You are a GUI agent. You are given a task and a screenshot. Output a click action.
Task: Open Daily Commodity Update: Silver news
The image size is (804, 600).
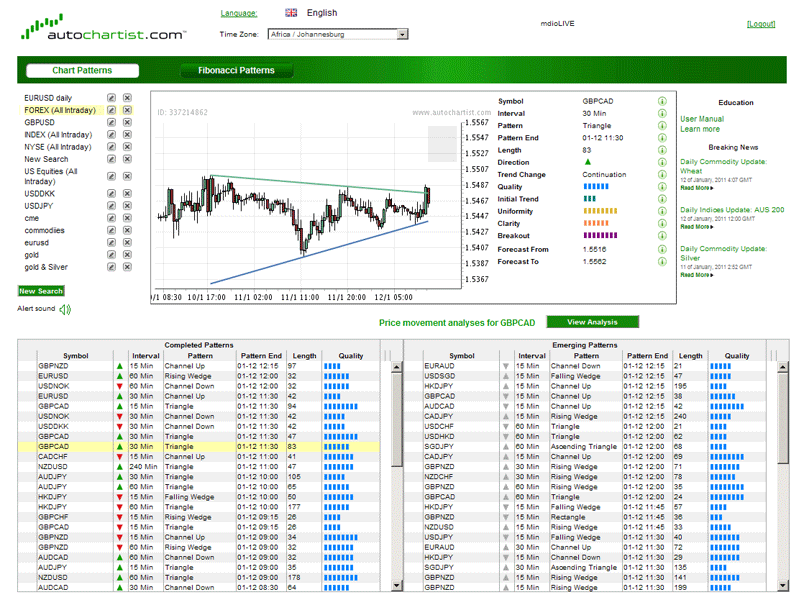tap(723, 253)
